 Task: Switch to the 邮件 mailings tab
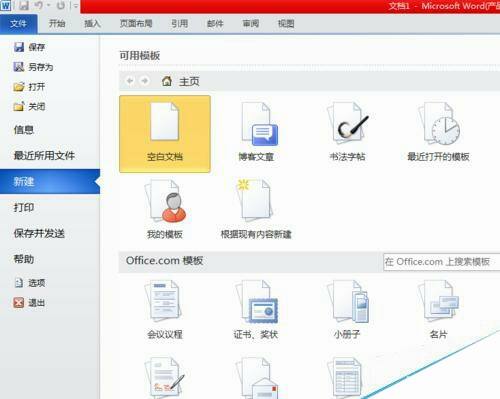215,24
